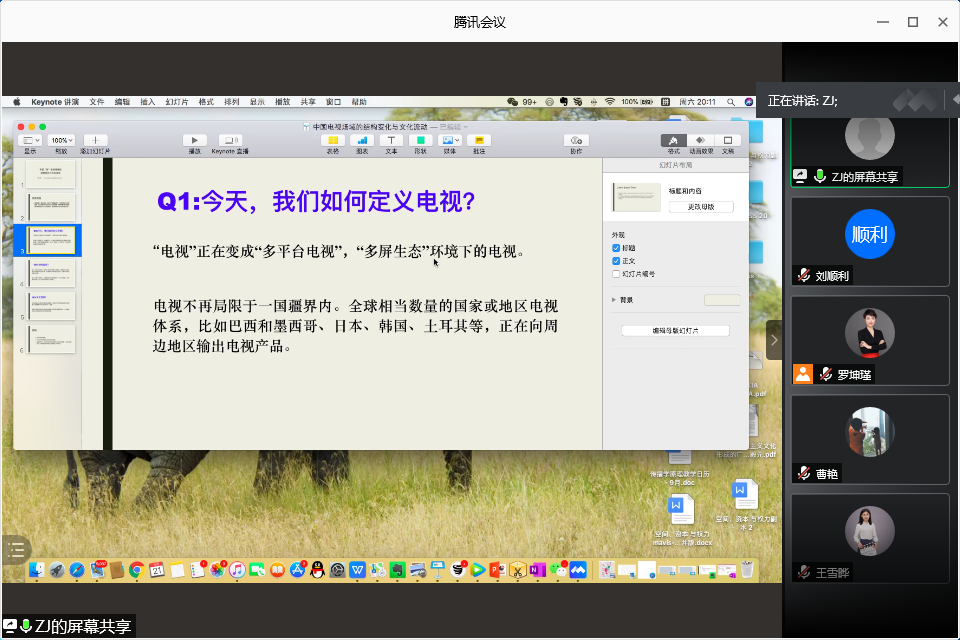This screenshot has height=640, width=960.
Task: Click the Add Slide (添加幻灯片) button
Action: tap(95, 141)
